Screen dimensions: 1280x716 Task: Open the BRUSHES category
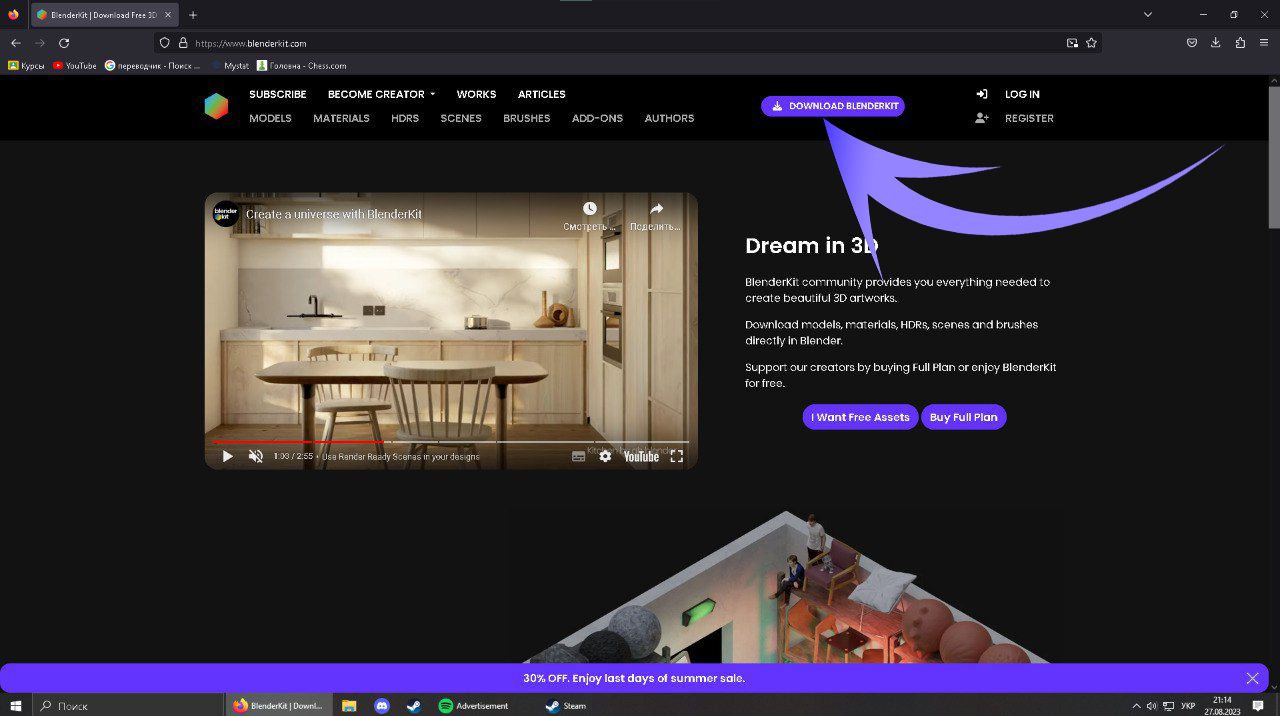coord(527,118)
